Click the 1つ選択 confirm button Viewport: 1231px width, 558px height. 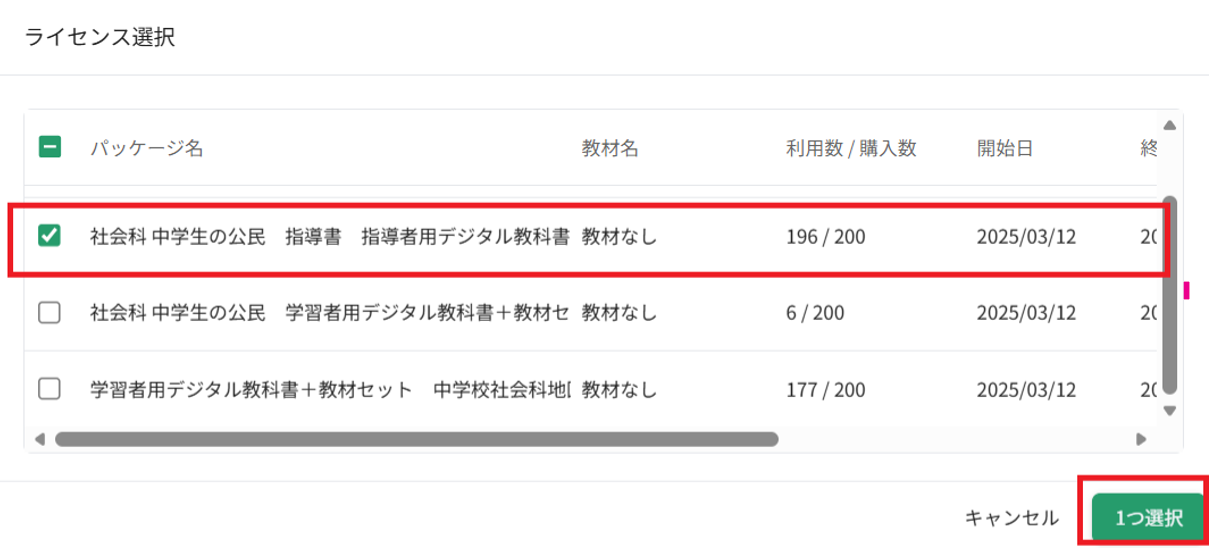tap(1148, 518)
